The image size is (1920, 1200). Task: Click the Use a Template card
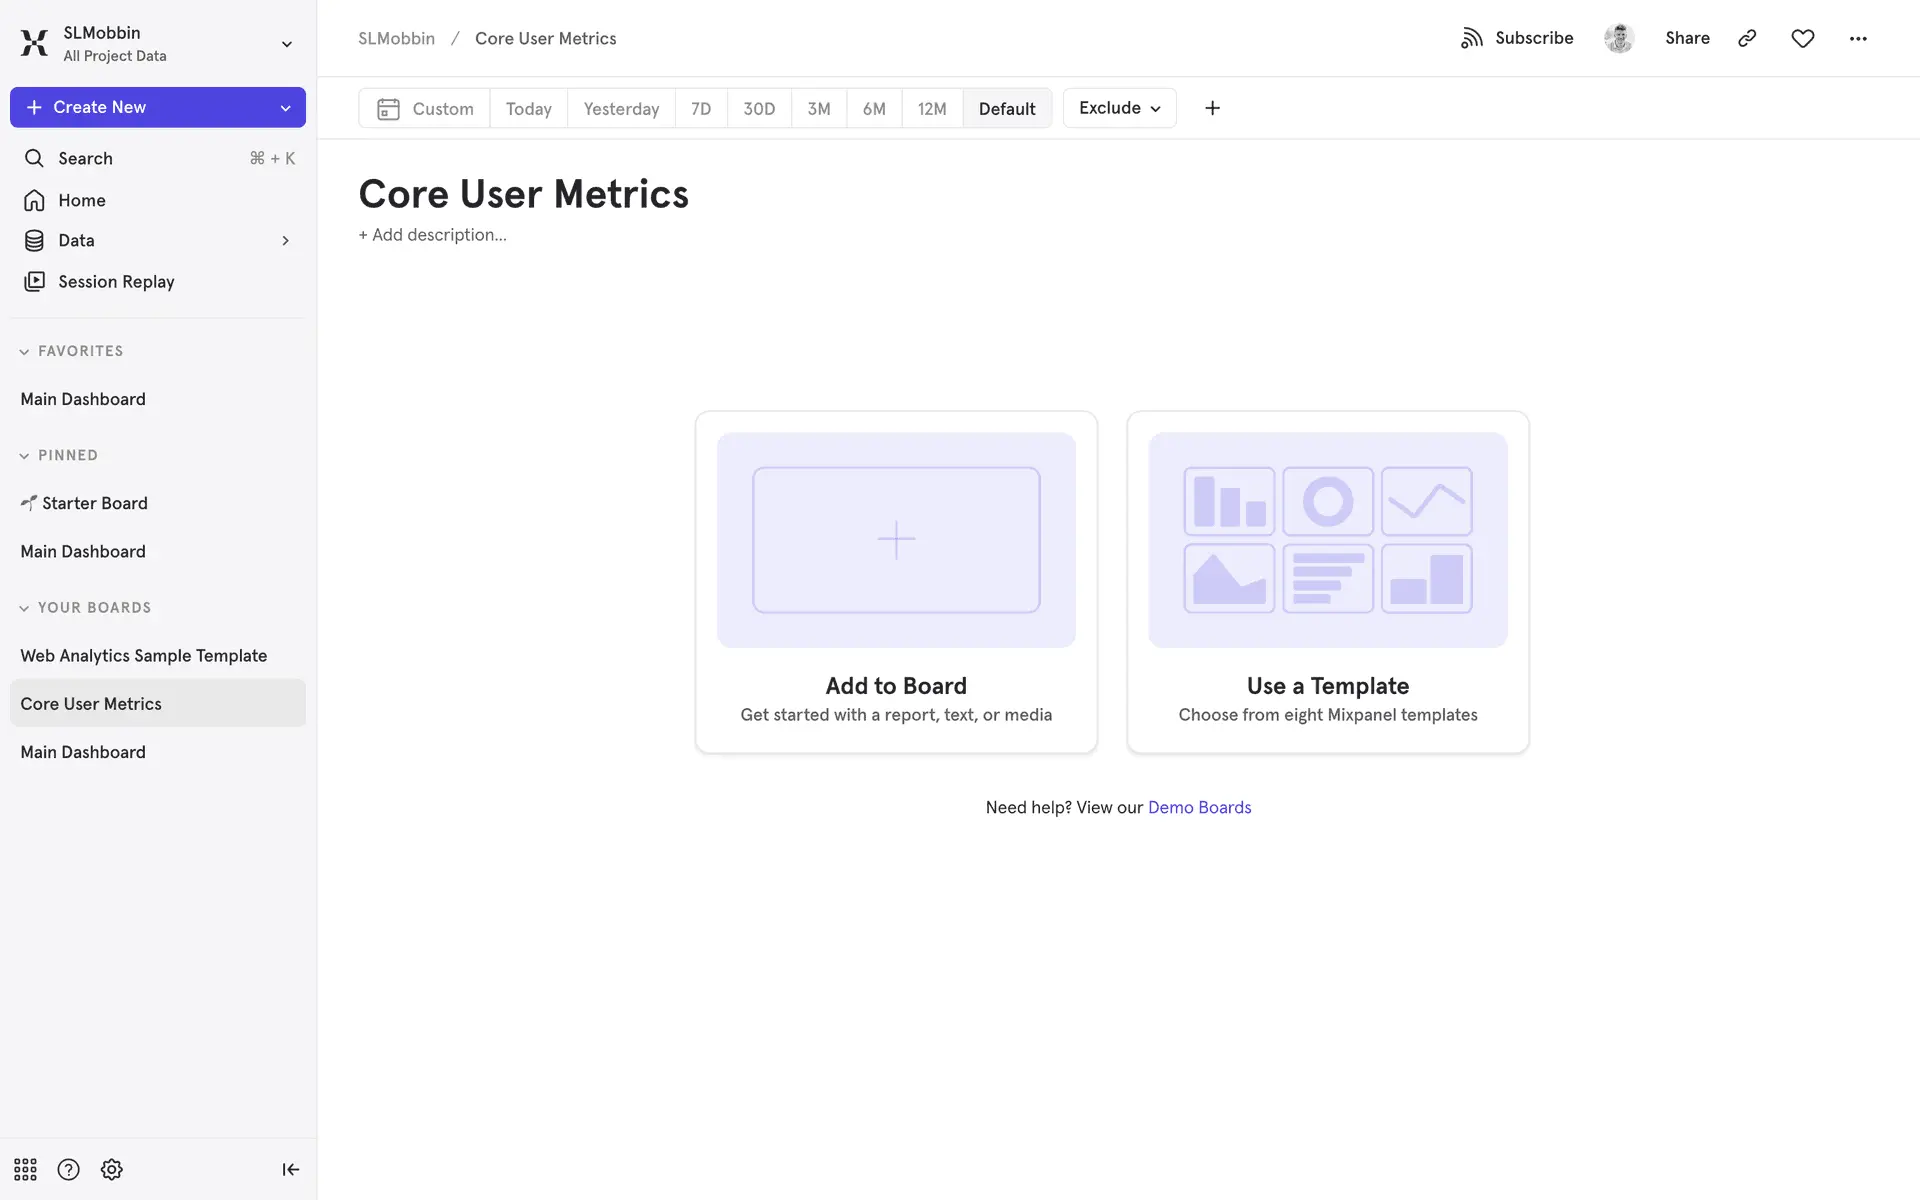tap(1327, 582)
